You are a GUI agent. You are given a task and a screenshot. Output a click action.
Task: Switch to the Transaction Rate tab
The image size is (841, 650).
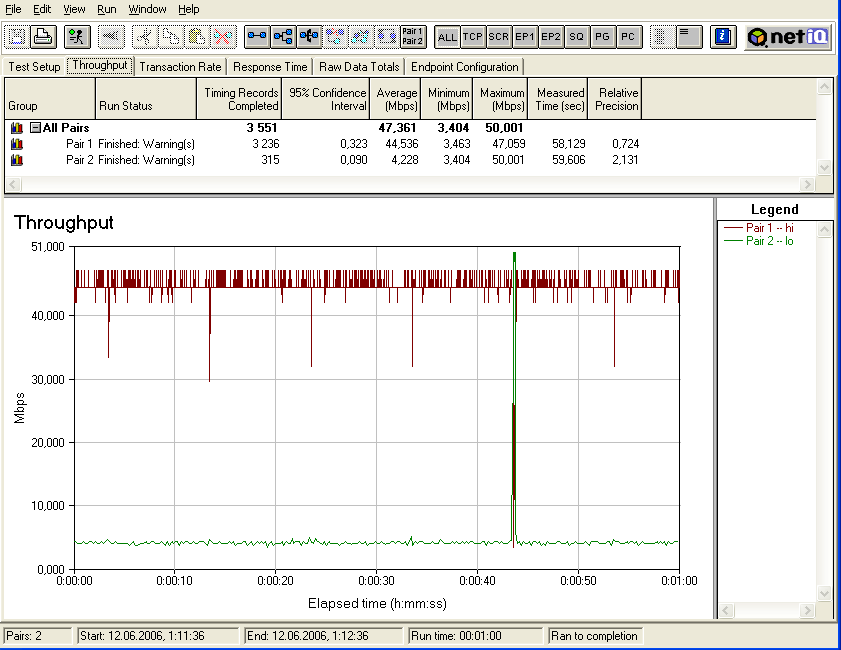180,67
